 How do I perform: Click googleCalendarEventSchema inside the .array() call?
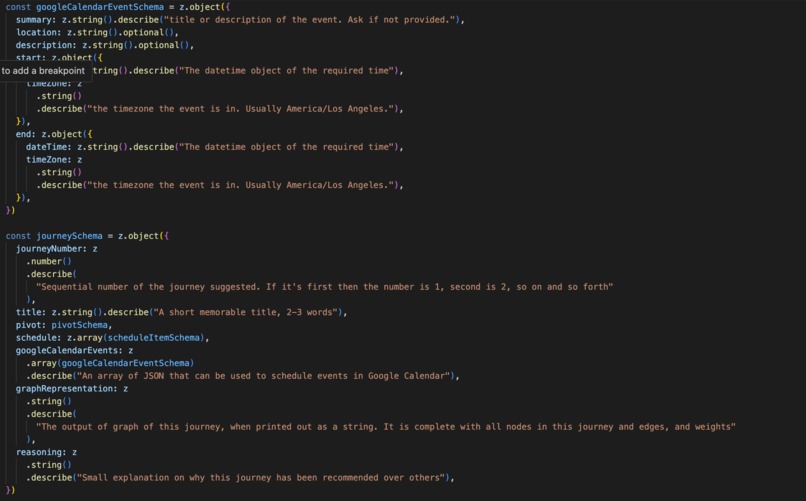125,363
